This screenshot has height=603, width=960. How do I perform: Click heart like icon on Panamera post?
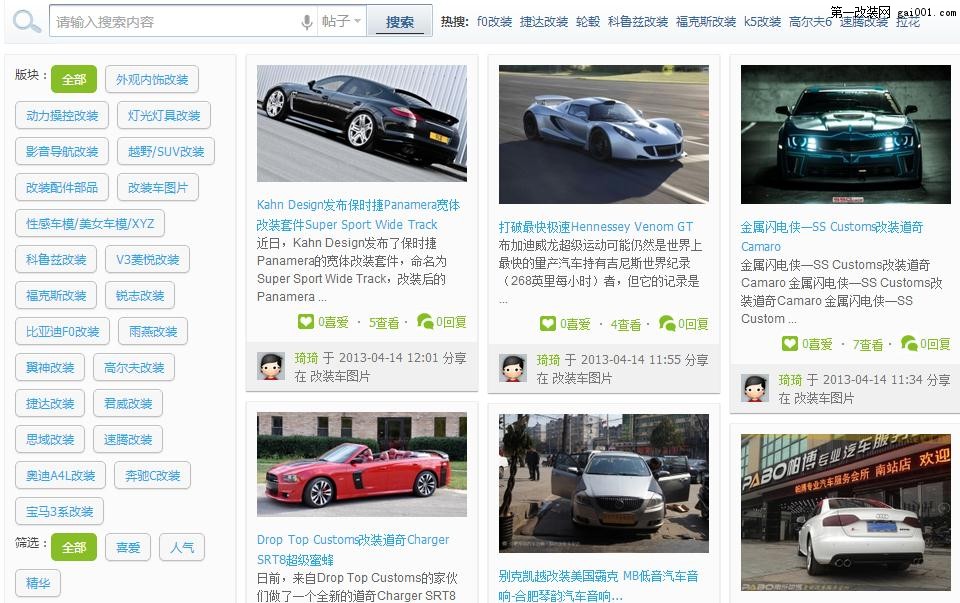coord(306,322)
